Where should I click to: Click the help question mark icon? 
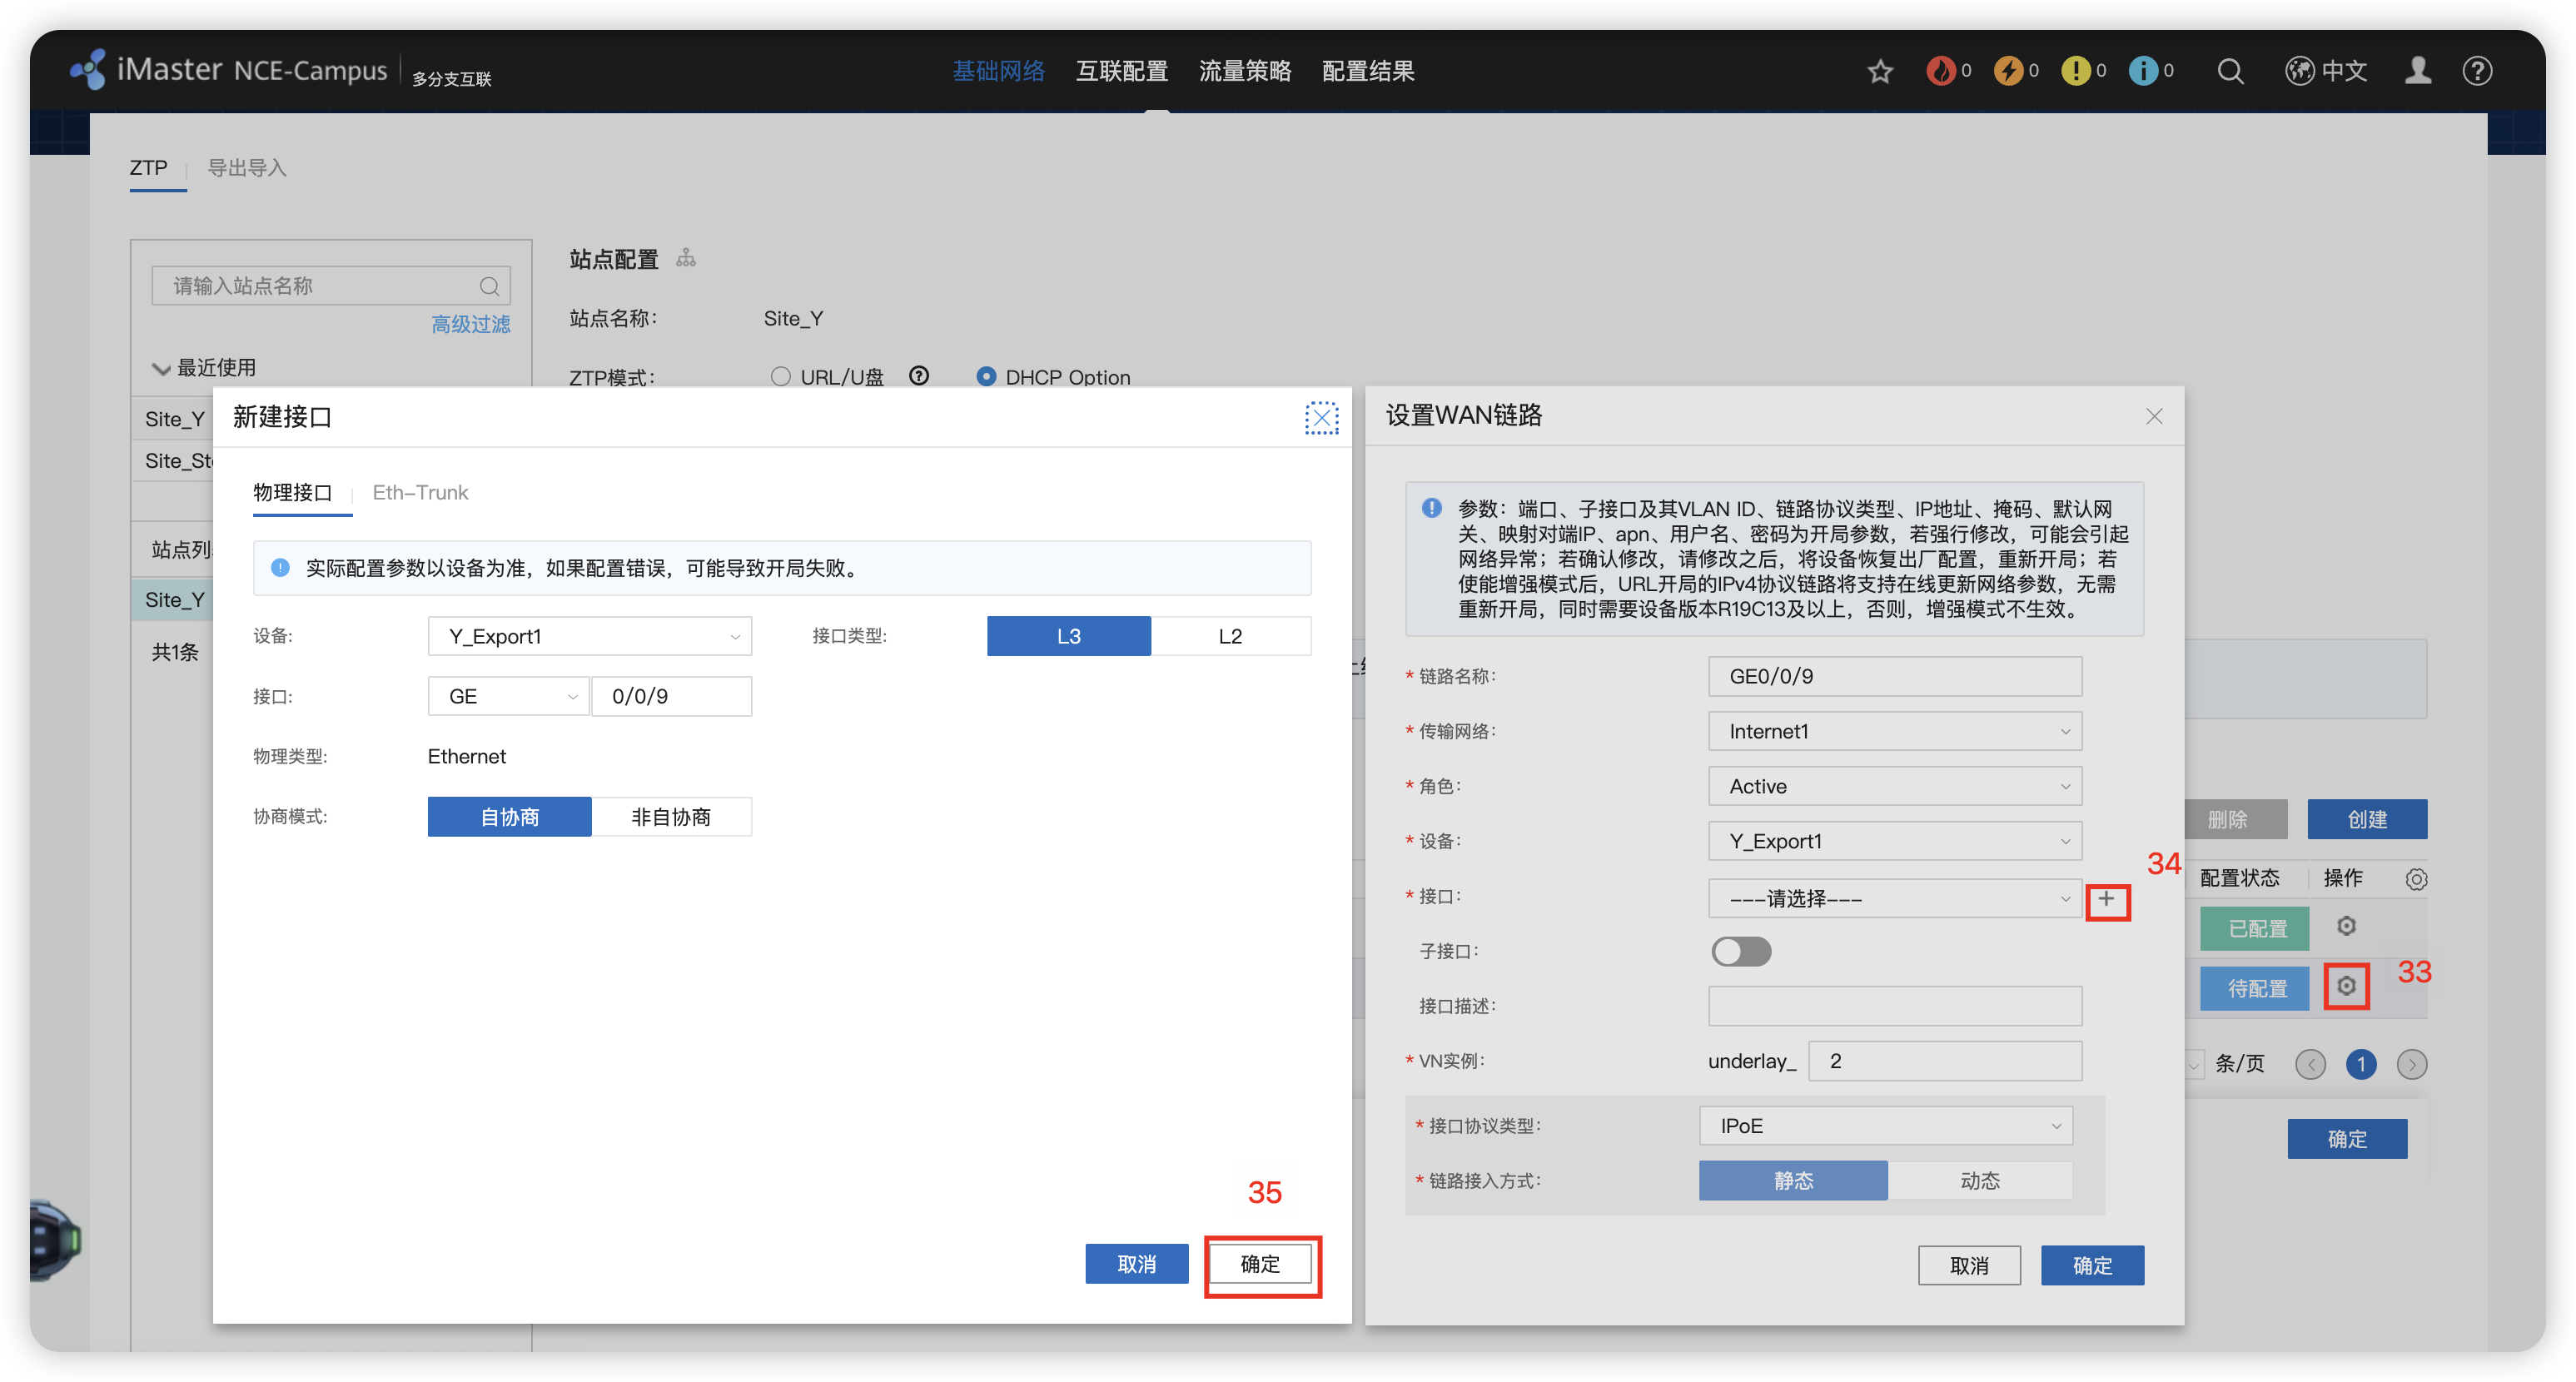[2477, 71]
